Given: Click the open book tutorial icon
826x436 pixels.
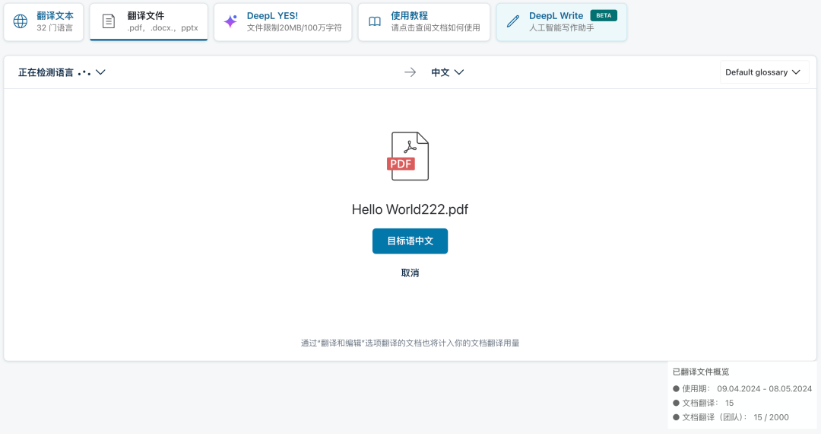Looking at the screenshot, I should 375,22.
